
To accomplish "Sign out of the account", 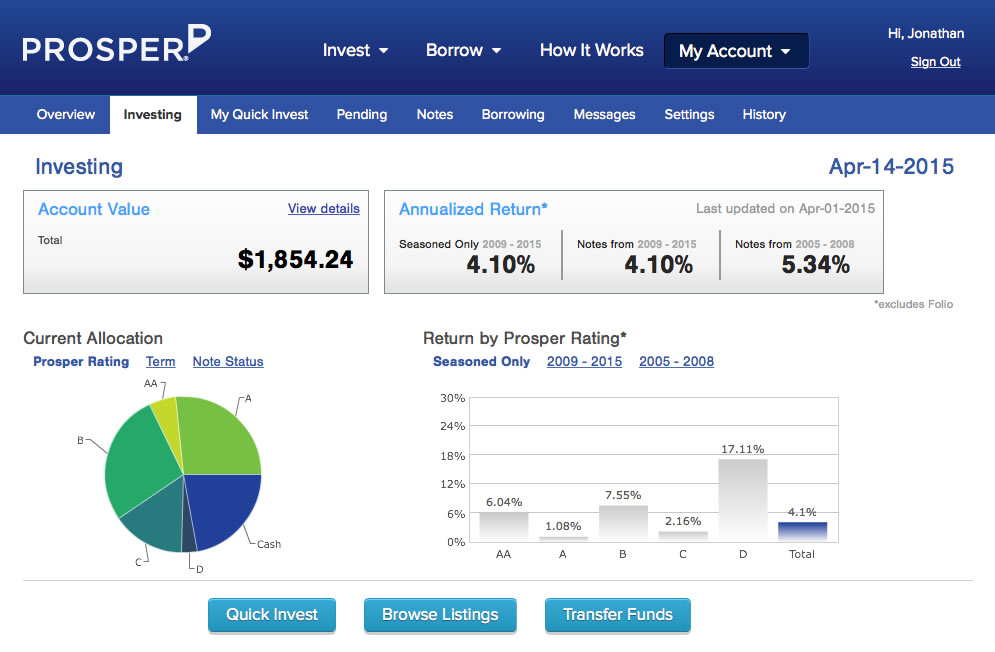I will pyautogui.click(x=935, y=62).
